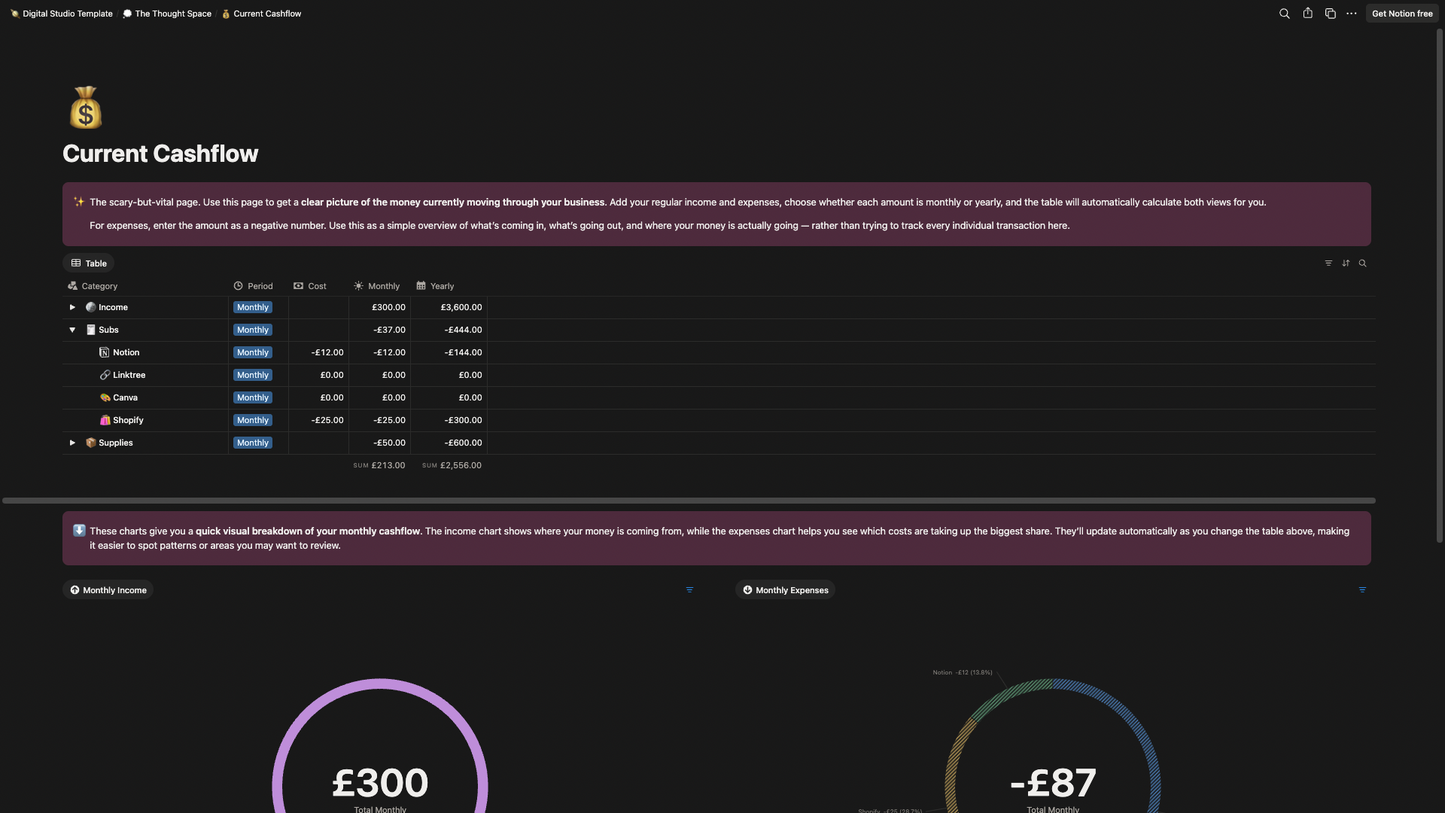Open Period dropdown for Income row
Viewport: 1445px width, 813px height.
252,307
